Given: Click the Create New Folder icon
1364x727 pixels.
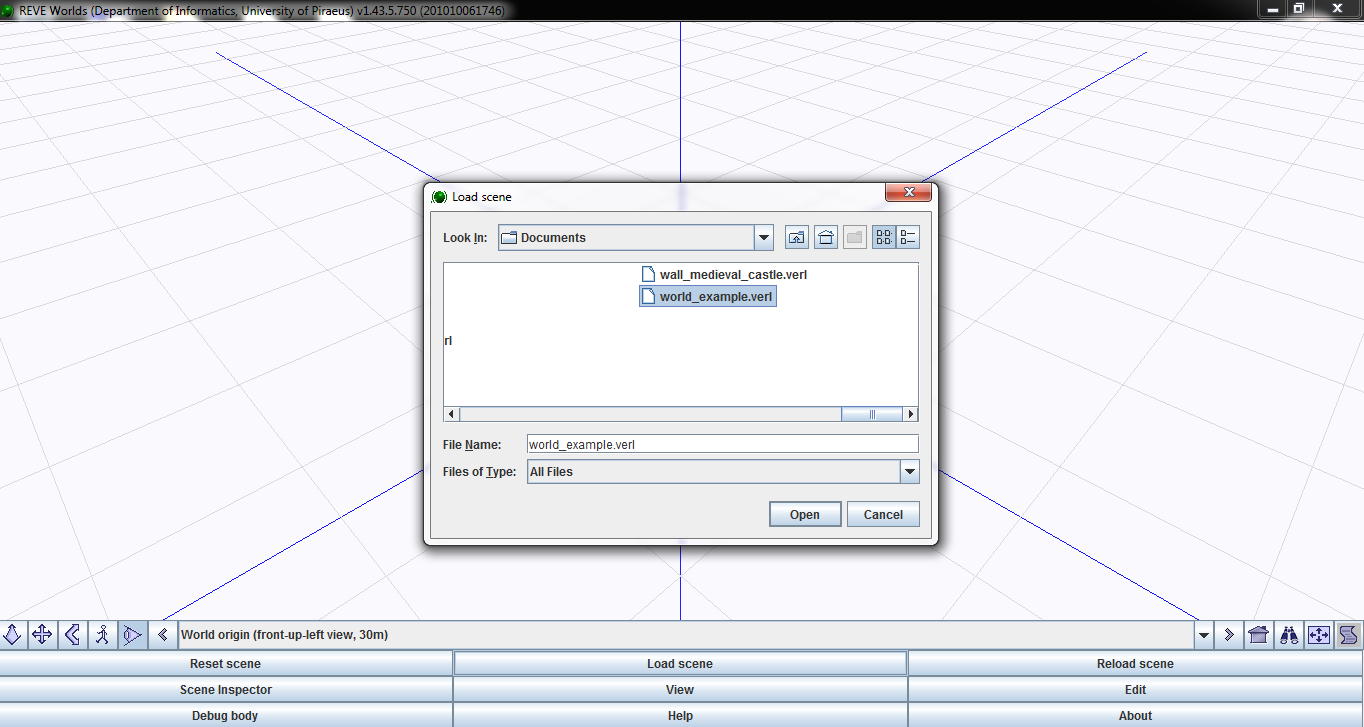Looking at the screenshot, I should coord(855,237).
